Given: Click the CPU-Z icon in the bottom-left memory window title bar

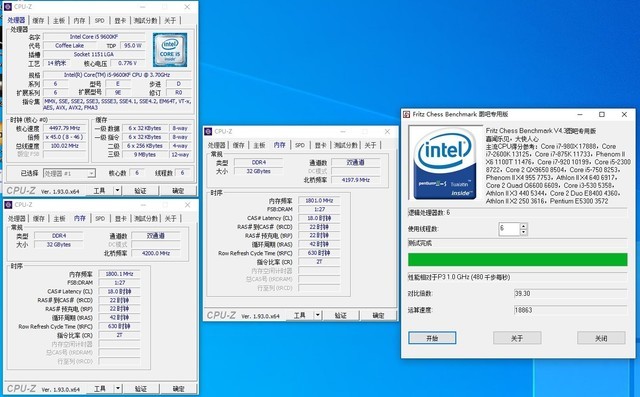Looking at the screenshot, I should (x=8, y=204).
